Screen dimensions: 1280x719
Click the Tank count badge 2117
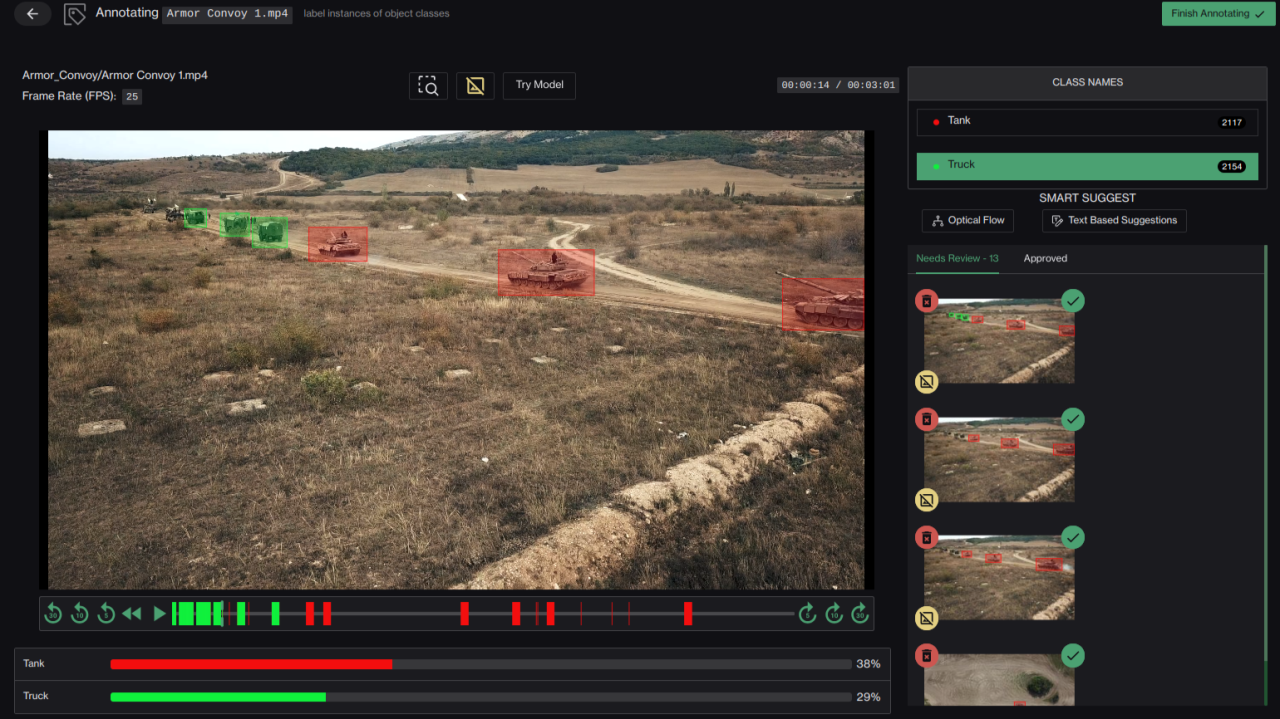1231,122
